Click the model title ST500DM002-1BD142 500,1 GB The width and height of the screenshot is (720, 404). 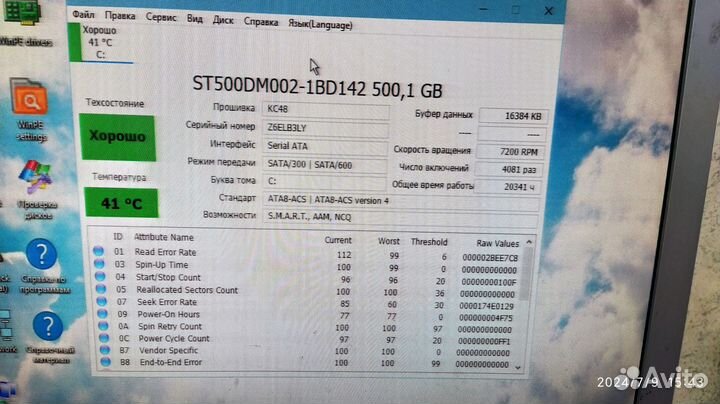317,87
